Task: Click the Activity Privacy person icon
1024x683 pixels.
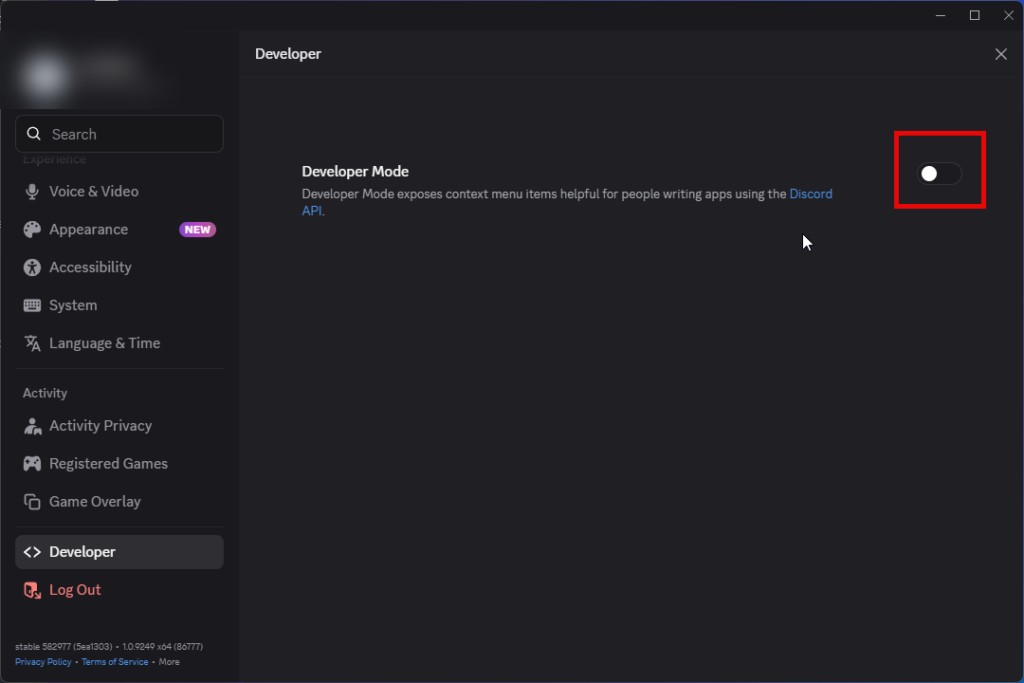Action: (x=31, y=426)
